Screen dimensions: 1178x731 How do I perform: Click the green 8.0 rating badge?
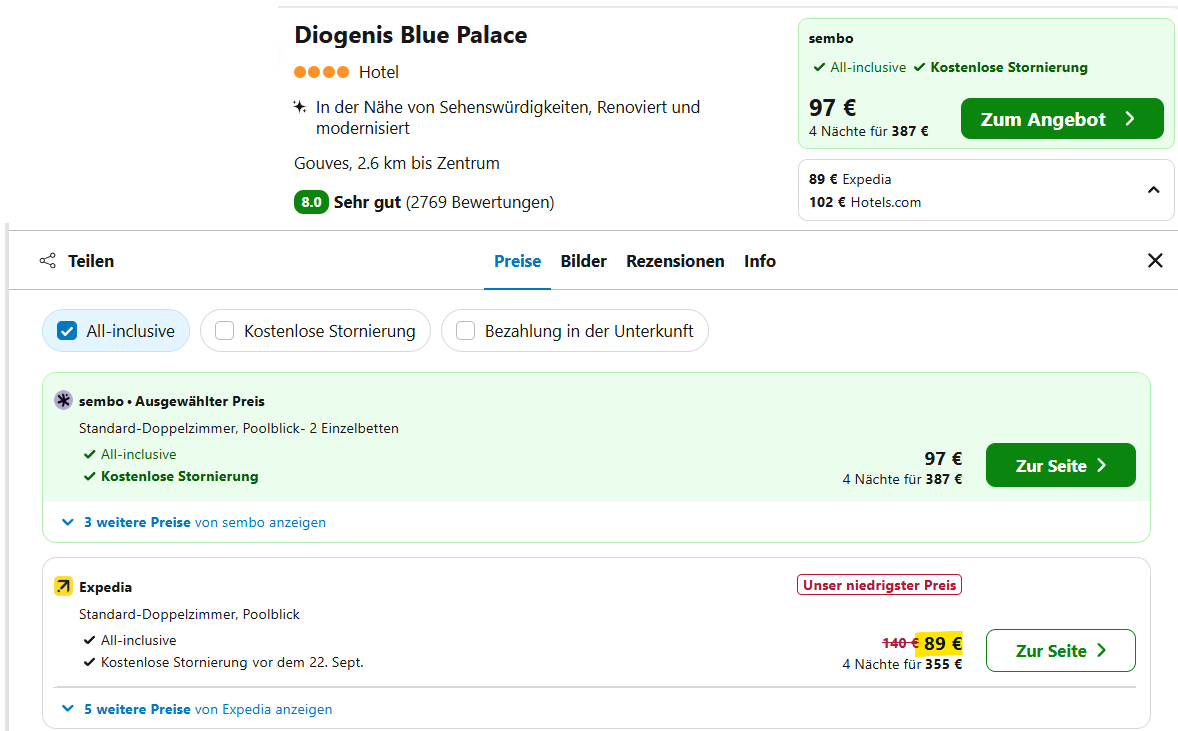(x=311, y=202)
